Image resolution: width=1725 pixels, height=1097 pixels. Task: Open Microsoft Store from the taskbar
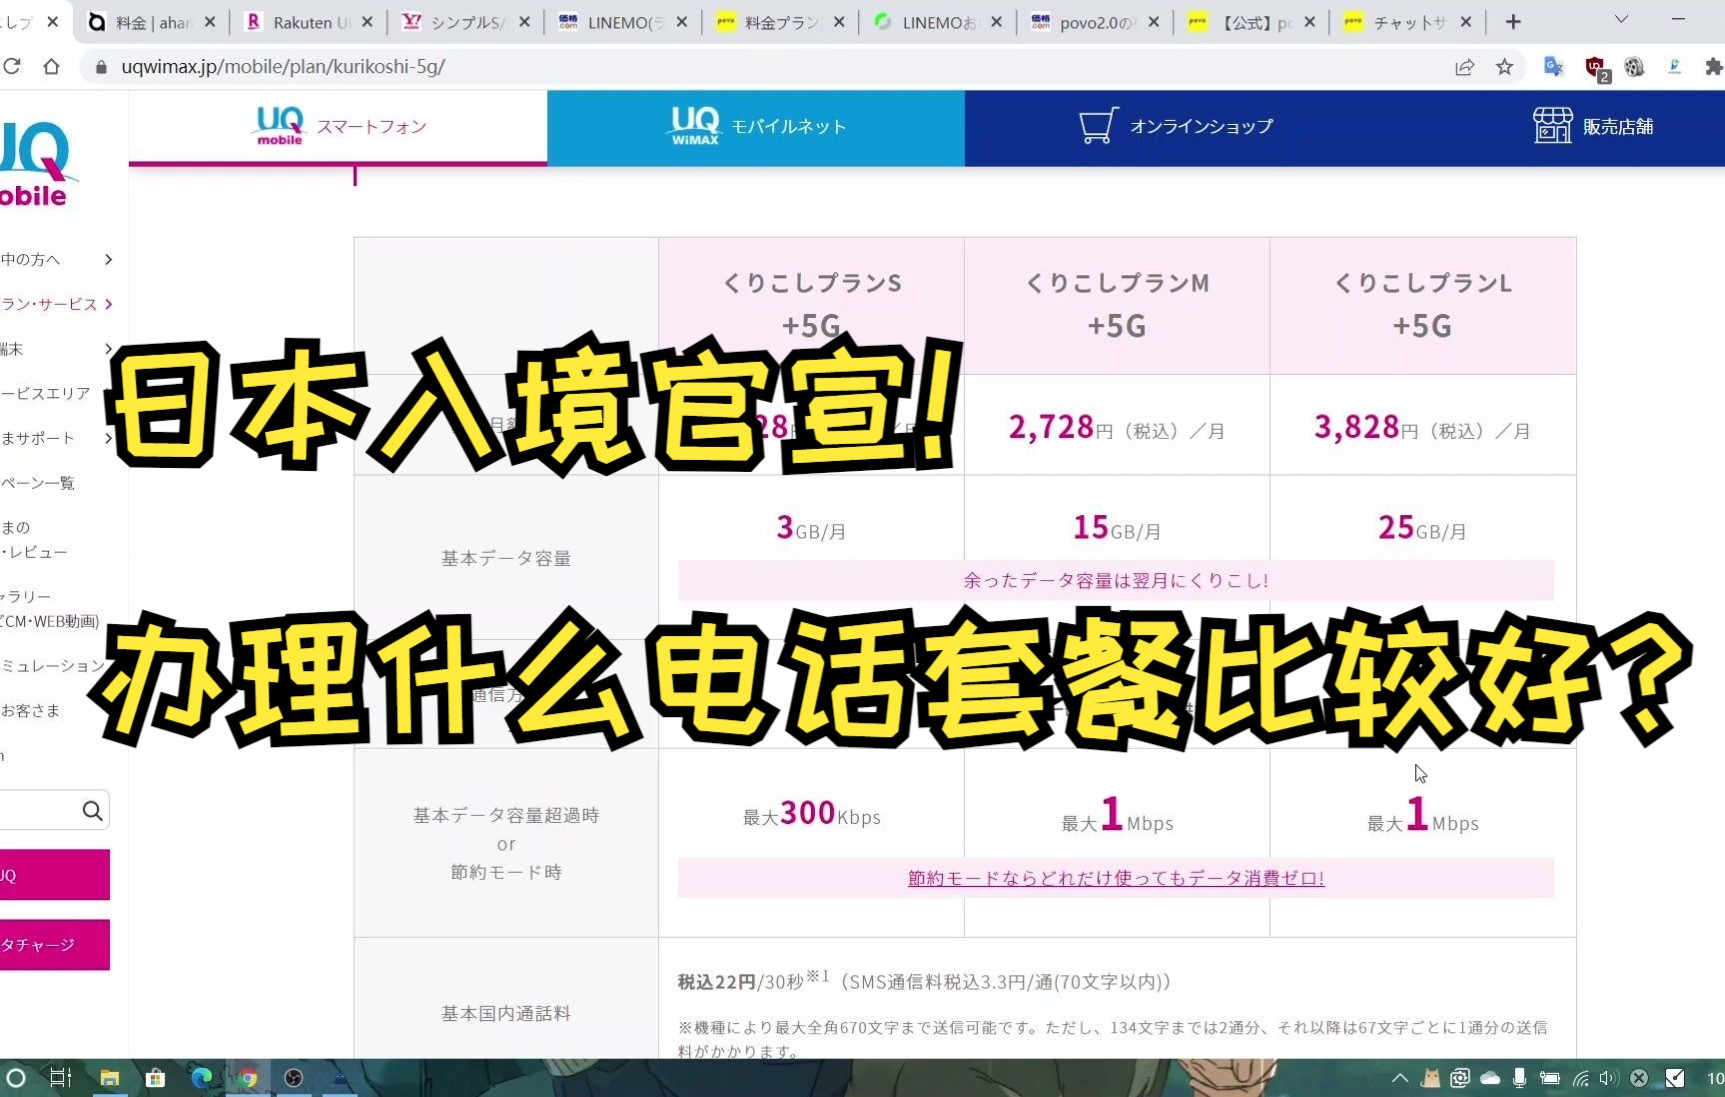(x=155, y=1077)
